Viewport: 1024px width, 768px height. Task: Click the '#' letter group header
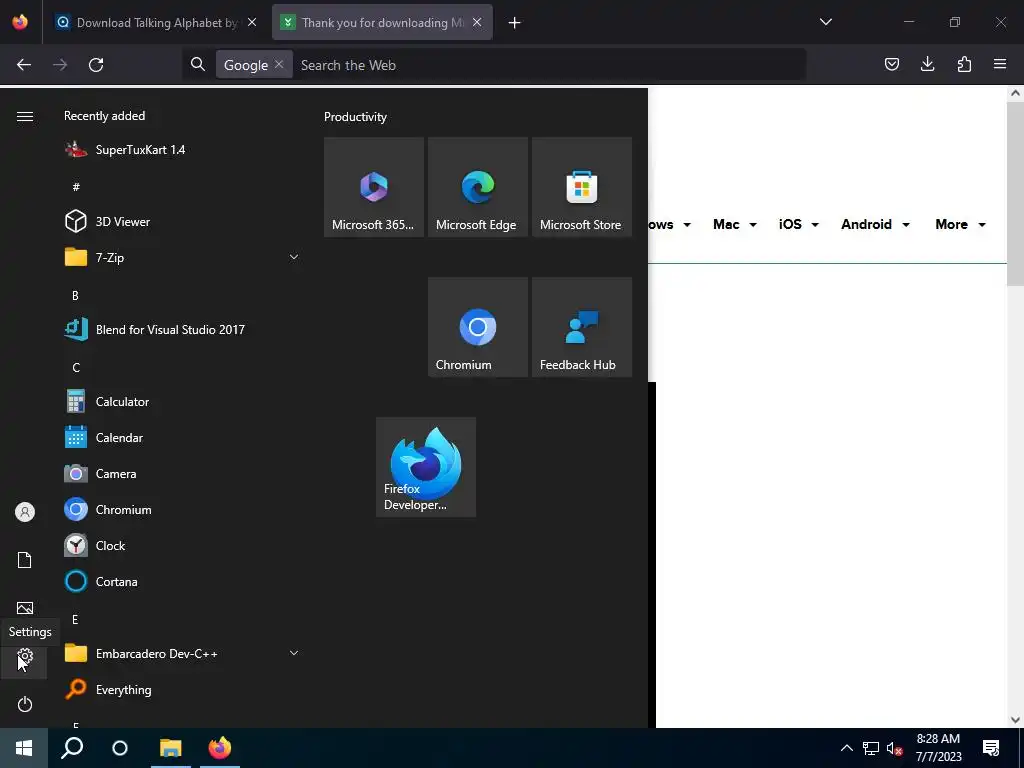click(x=76, y=187)
